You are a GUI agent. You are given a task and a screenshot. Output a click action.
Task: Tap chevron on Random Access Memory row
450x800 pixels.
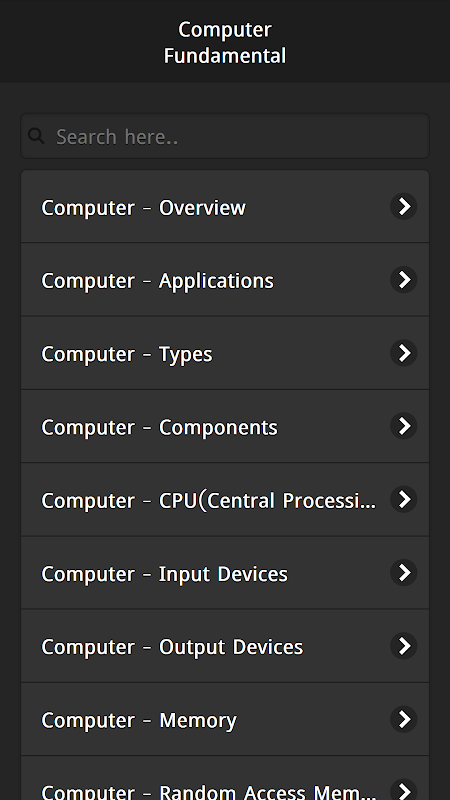click(x=404, y=790)
